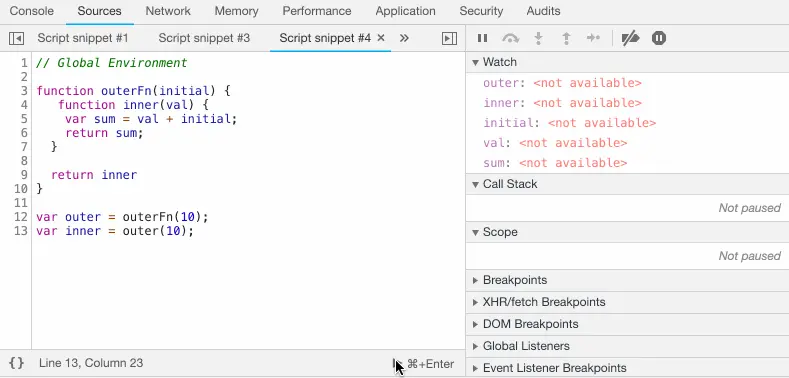Image resolution: width=789 pixels, height=378 pixels.
Task: Toggle Deactivate breakpoints
Action: coord(630,38)
